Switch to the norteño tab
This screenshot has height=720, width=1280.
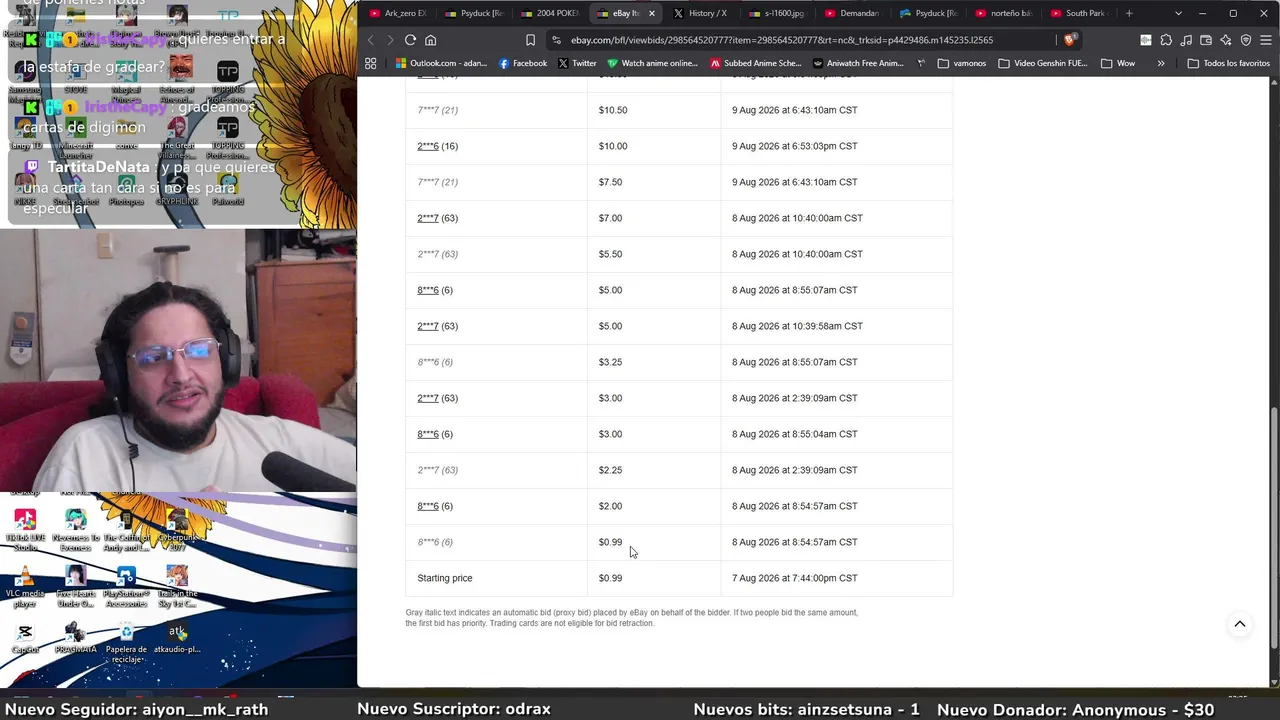[1003, 13]
